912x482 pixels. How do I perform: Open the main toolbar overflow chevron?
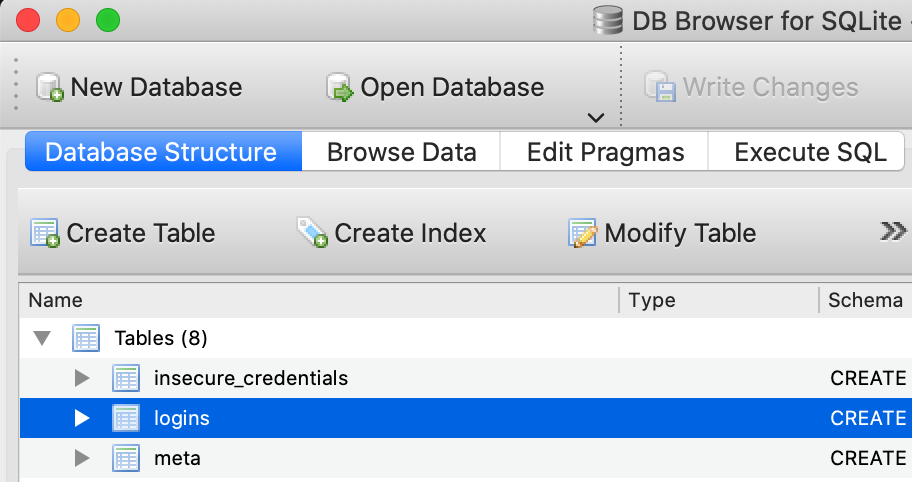(596, 118)
